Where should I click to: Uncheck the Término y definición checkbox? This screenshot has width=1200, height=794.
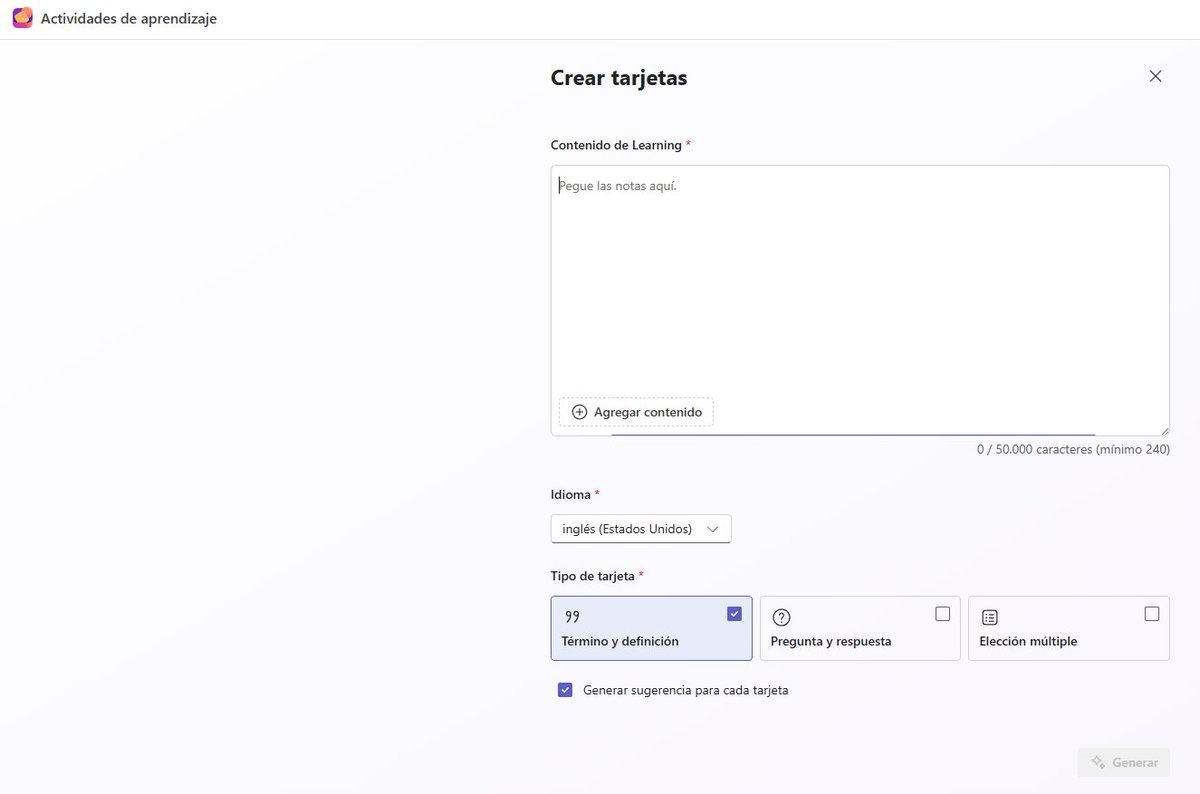tap(734, 614)
